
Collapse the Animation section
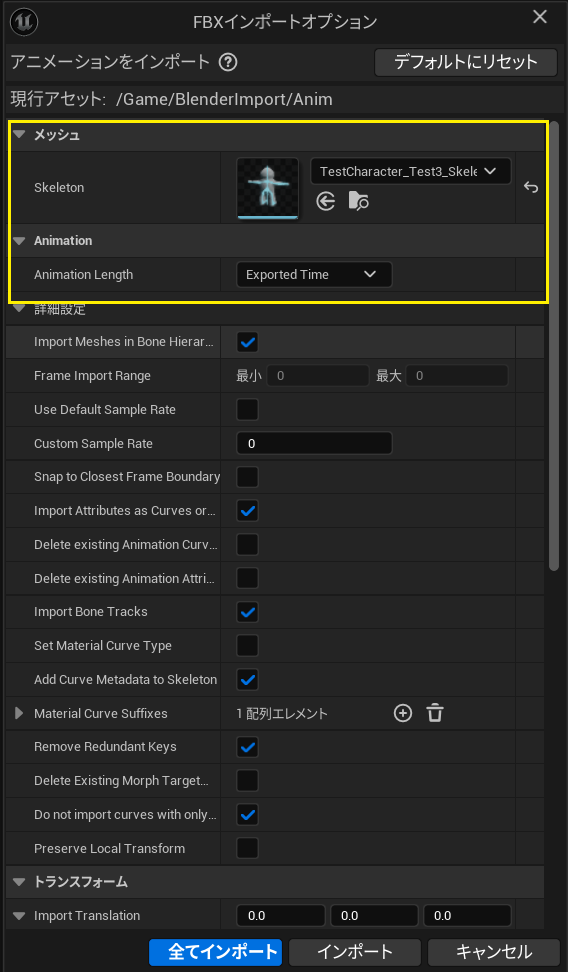19,241
